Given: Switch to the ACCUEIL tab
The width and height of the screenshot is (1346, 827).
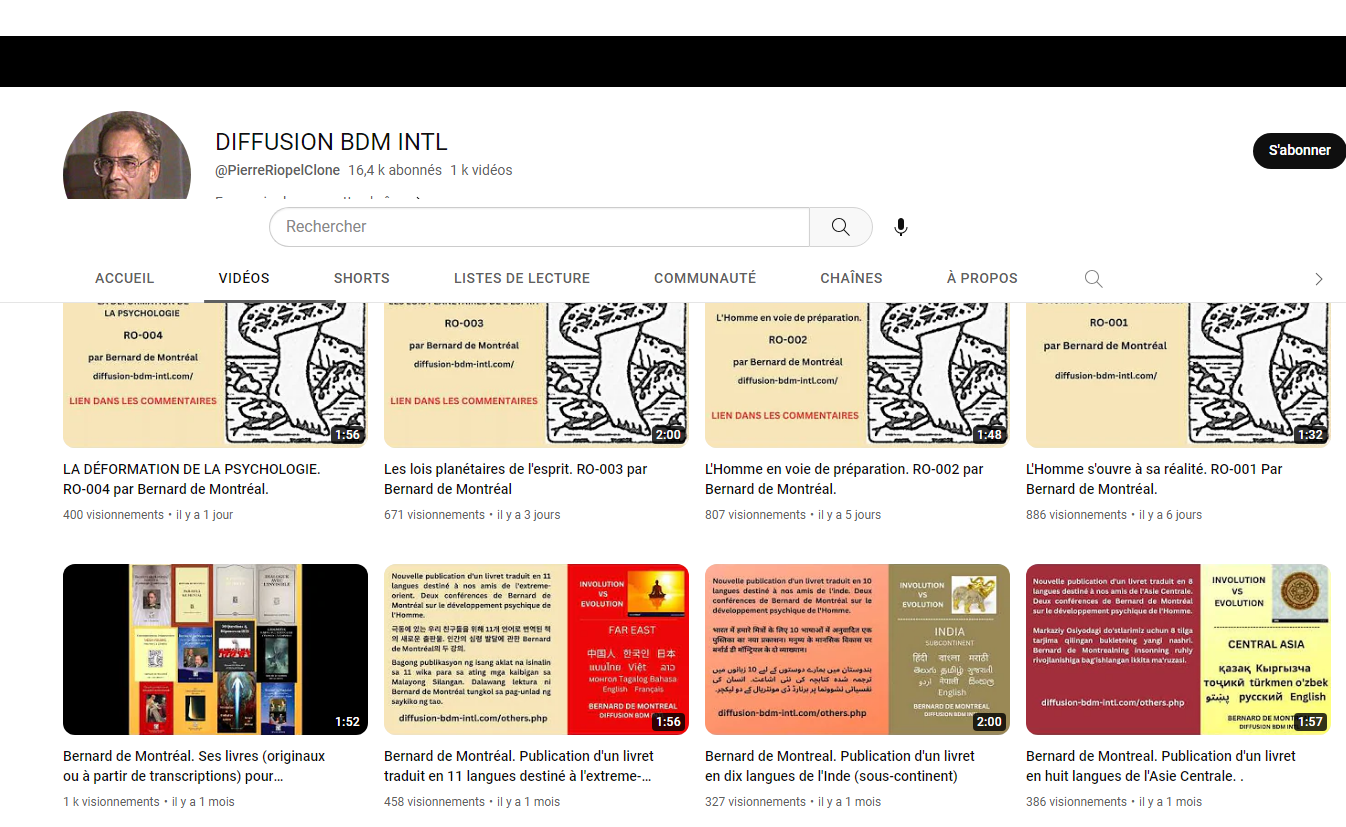Looking at the screenshot, I should [x=125, y=279].
